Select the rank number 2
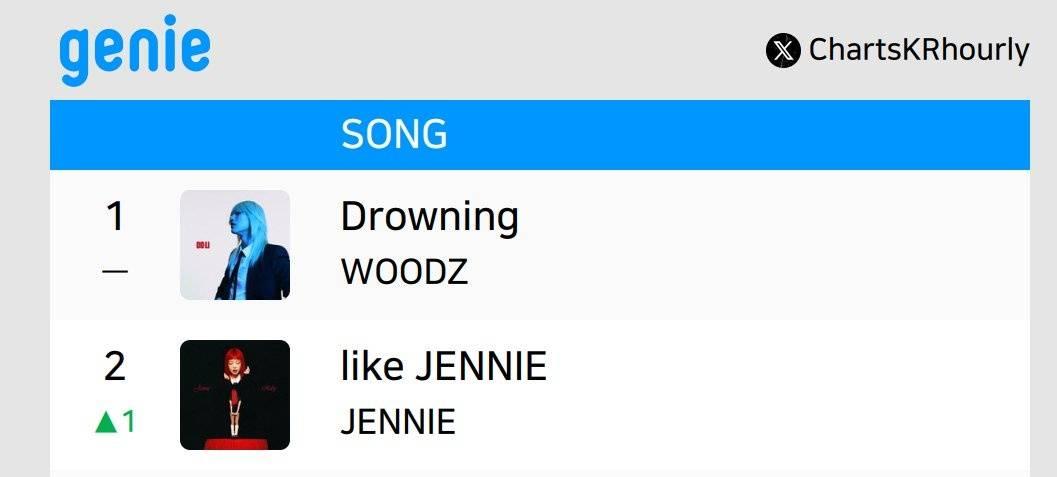Image resolution: width=1057 pixels, height=477 pixels. click(115, 367)
